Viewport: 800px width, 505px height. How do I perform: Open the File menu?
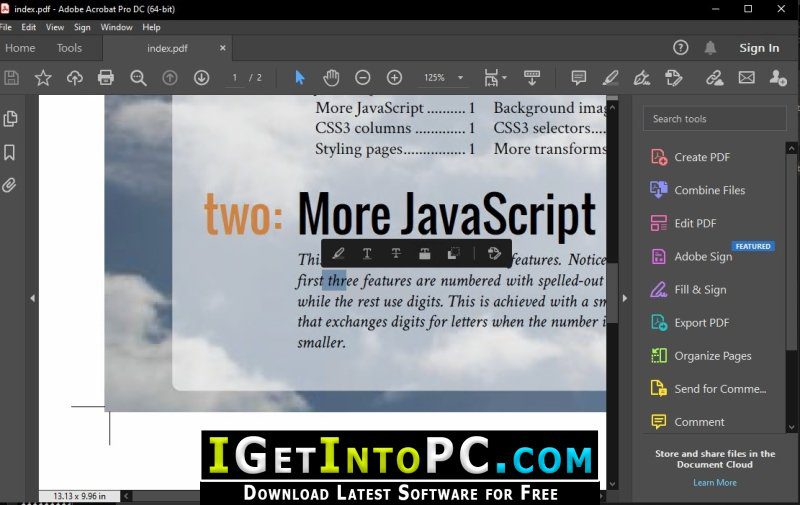(6, 28)
